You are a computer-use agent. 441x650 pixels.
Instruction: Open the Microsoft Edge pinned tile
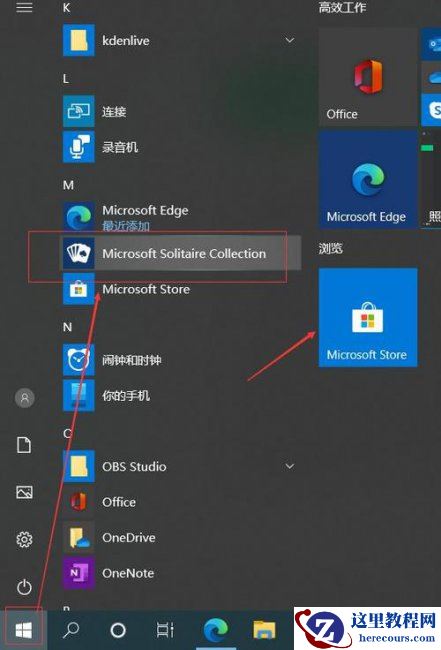coord(368,179)
